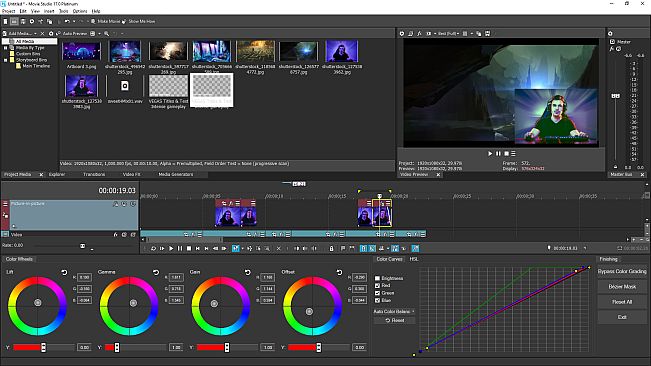The image size is (651, 366).
Task: Click the media search magnifier icon
Action: pos(107,33)
